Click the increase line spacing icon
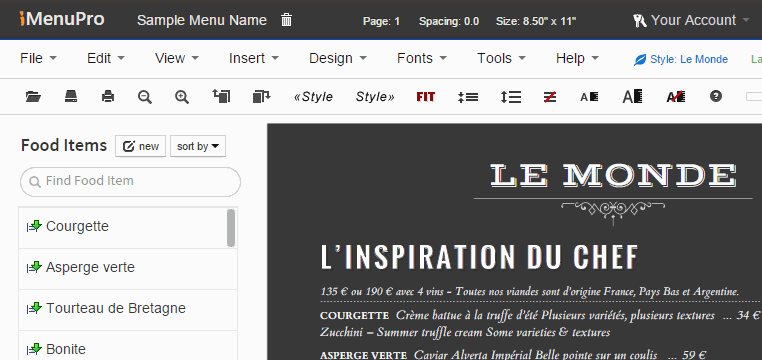 (511, 97)
